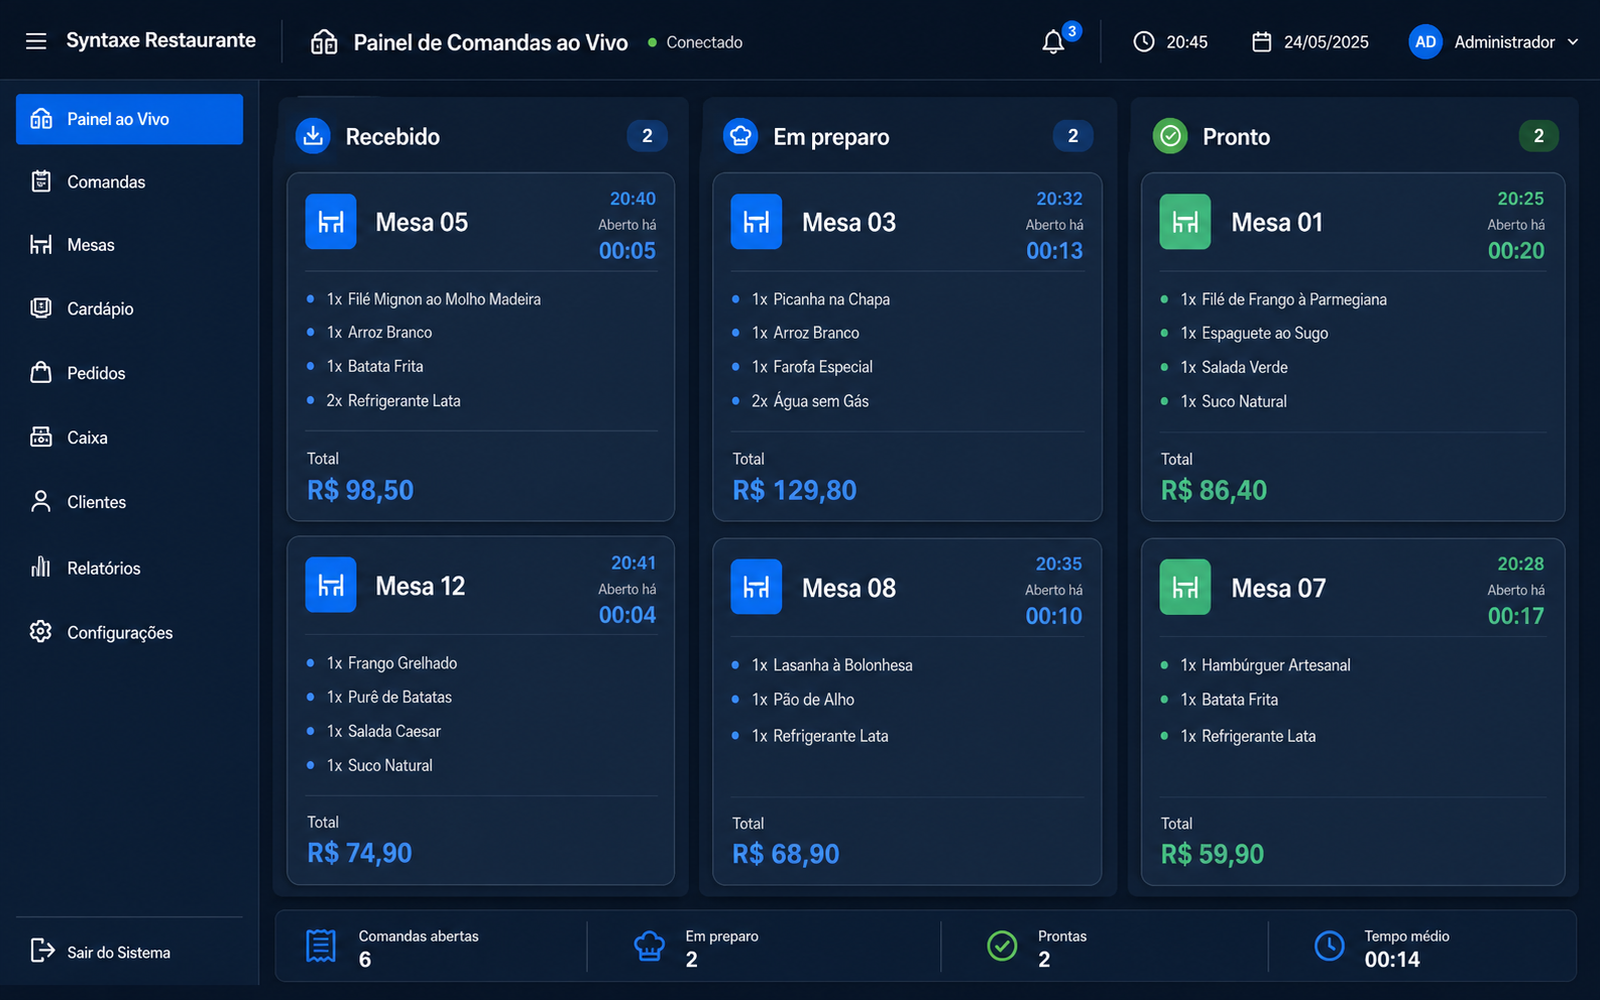The height and width of the screenshot is (1000, 1600).
Task: Click the Mesa 12 table icon
Action: coord(331,585)
